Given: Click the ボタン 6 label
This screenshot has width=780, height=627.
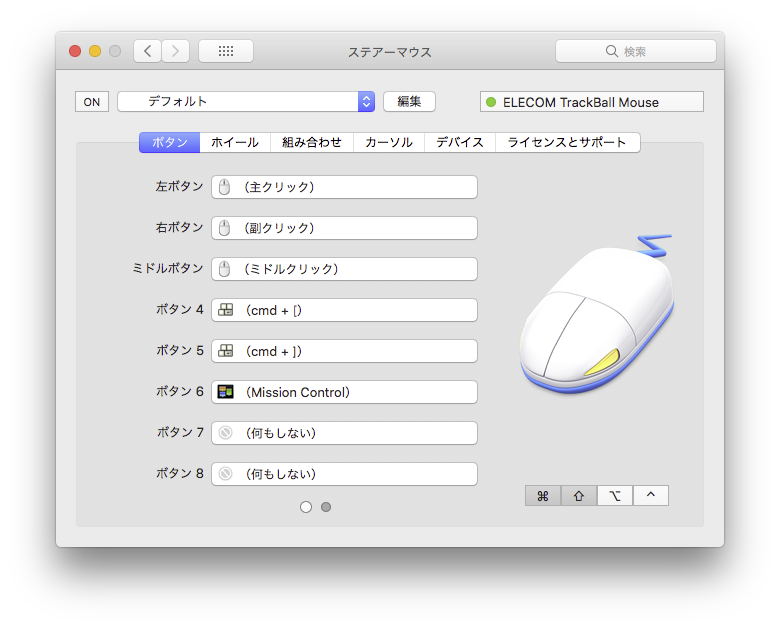Looking at the screenshot, I should coord(180,392).
